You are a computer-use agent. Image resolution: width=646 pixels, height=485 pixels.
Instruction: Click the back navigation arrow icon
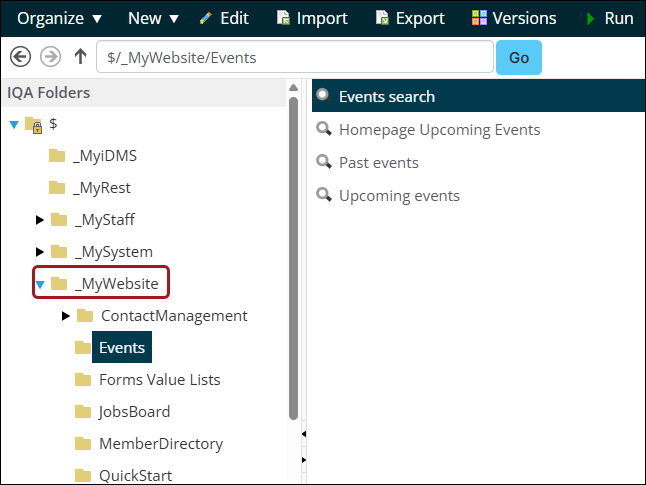[20, 57]
